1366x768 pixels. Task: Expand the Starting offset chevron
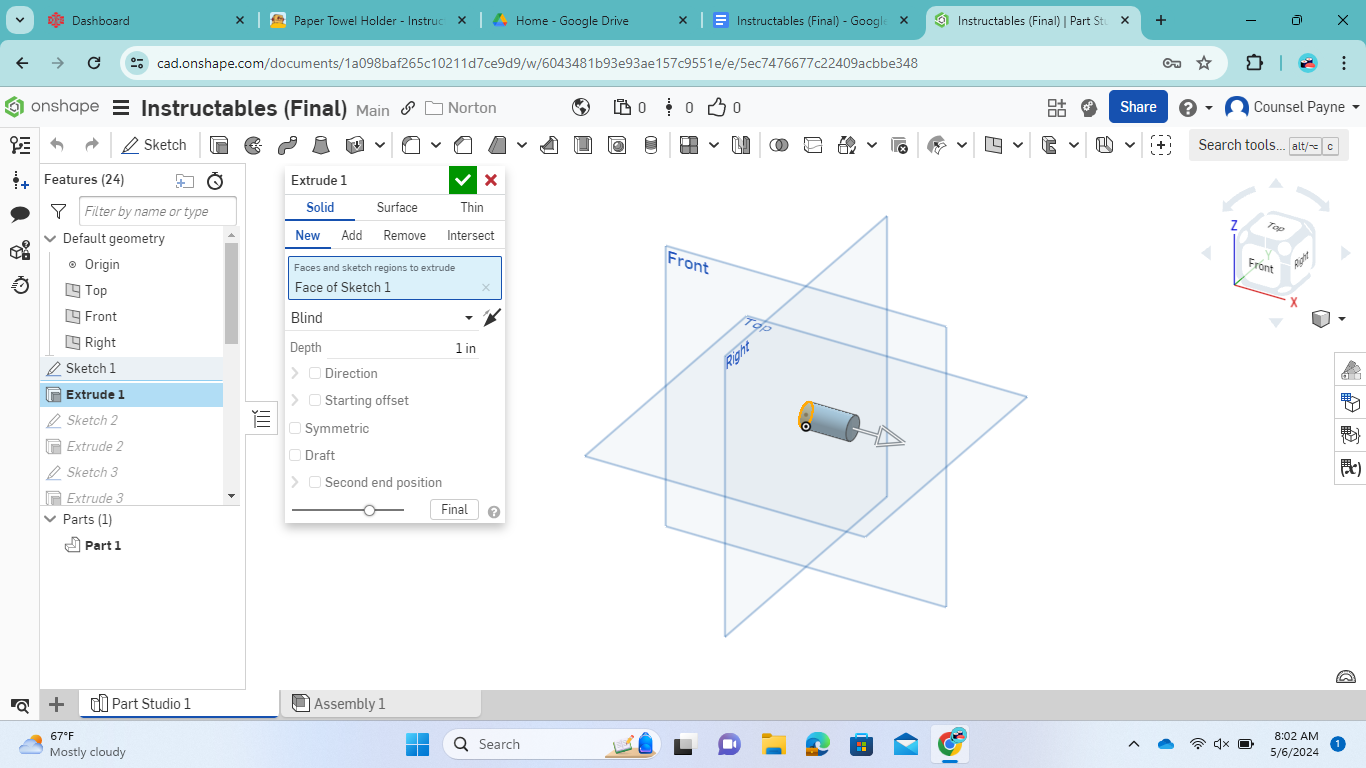click(295, 400)
